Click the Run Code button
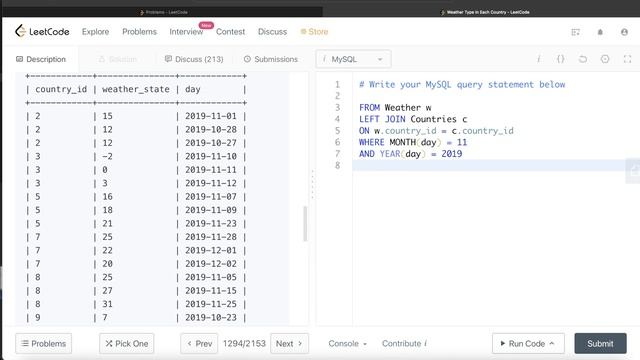Image resolution: width=640 pixels, height=360 pixels. (x=528, y=344)
